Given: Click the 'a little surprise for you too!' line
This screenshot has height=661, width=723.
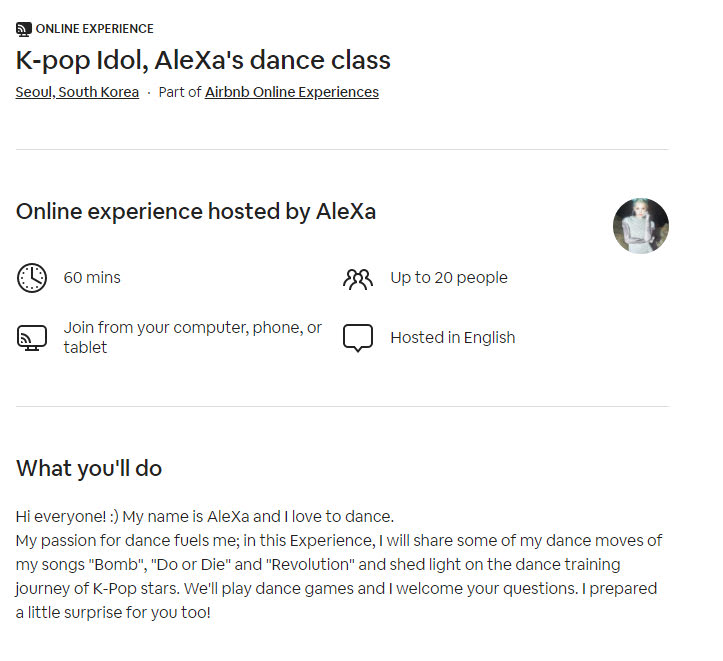Looking at the screenshot, I should [x=114, y=611].
